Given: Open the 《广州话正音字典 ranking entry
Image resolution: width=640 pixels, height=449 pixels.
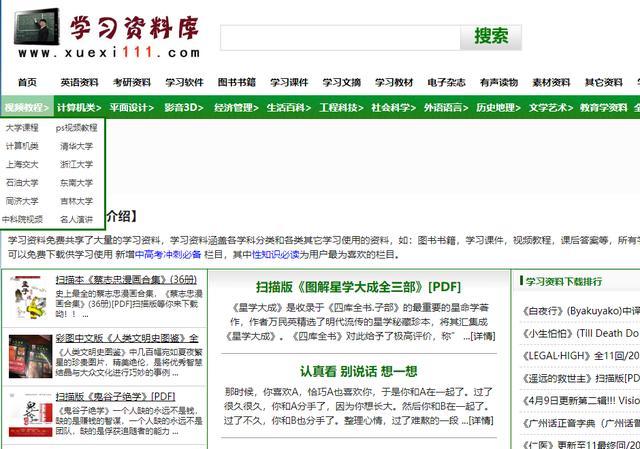Looking at the screenshot, I should click(580, 423).
